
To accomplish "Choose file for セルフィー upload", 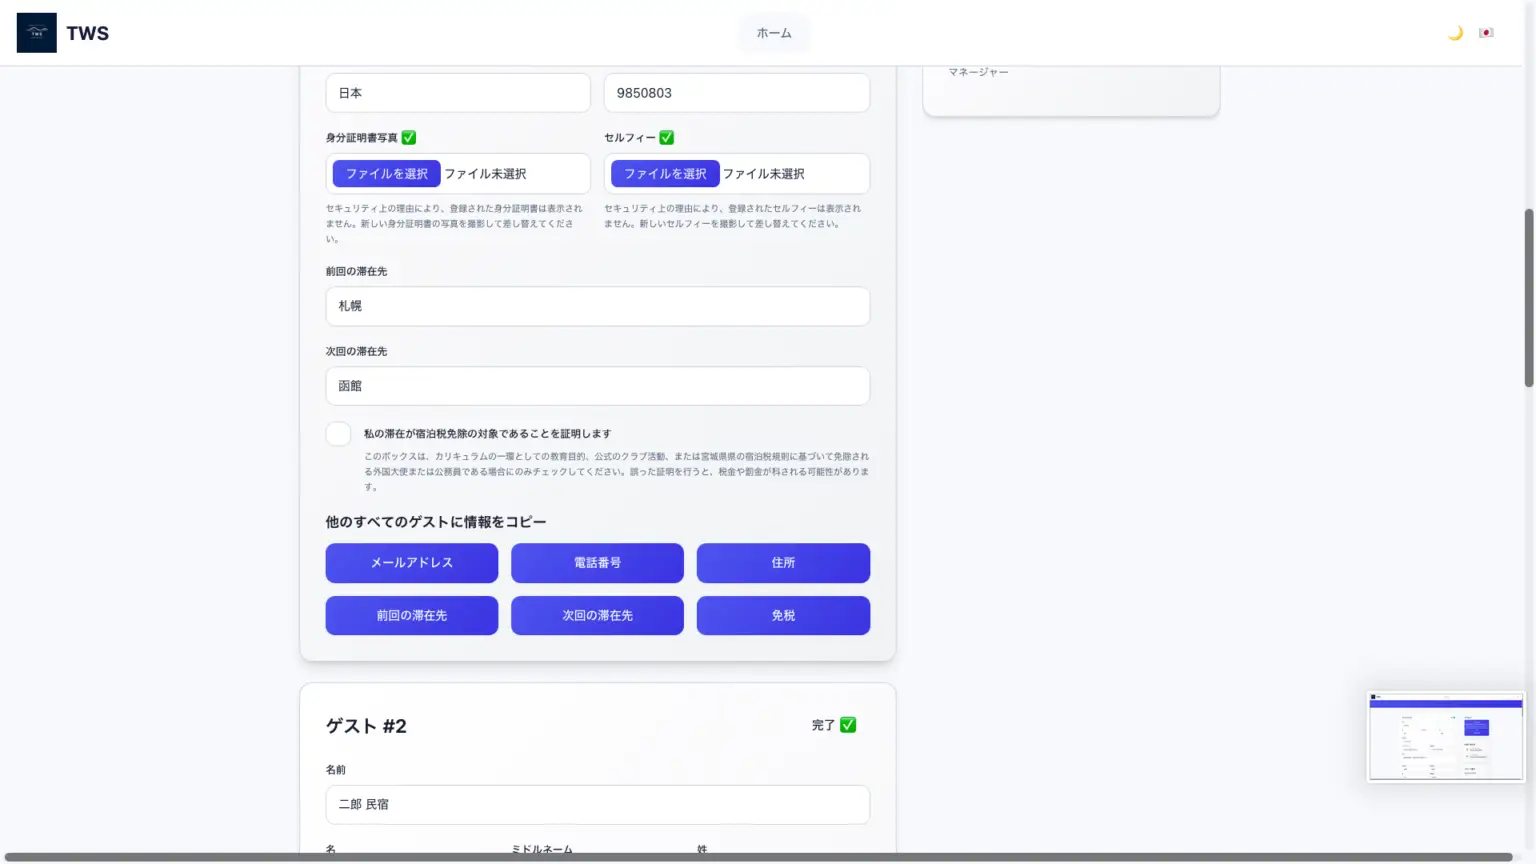I will (665, 174).
